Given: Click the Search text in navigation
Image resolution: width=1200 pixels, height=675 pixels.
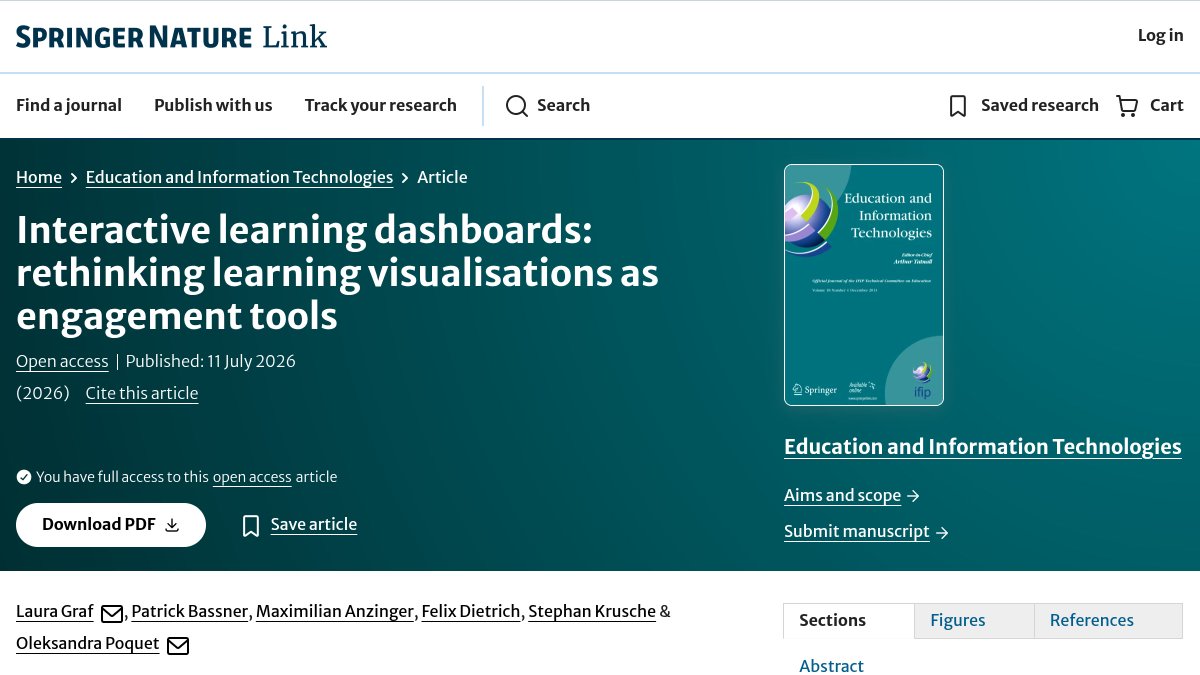Looking at the screenshot, I should [563, 105].
